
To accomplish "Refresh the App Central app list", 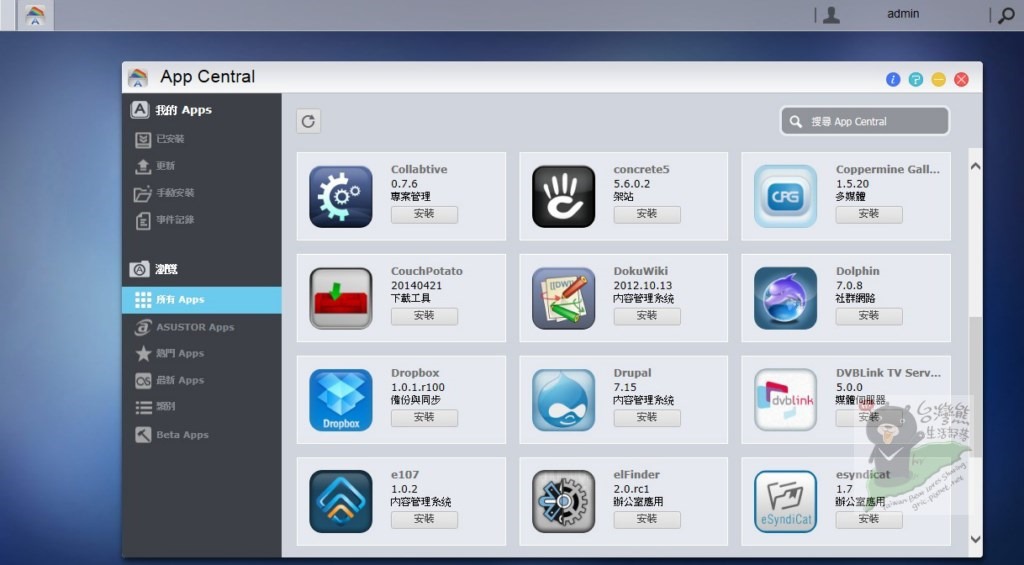I will tap(308, 121).
